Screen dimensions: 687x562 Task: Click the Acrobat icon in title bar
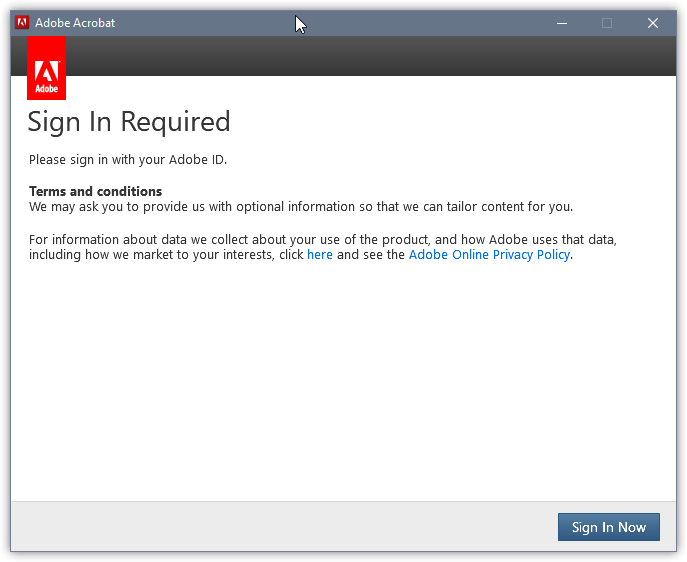click(x=22, y=22)
